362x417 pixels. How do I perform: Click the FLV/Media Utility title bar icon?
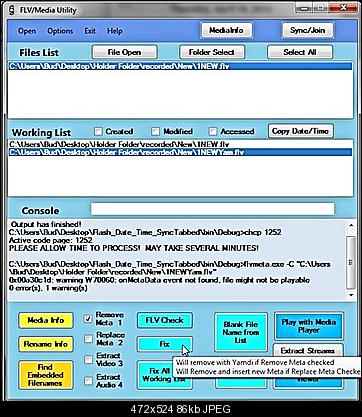pos(12,10)
